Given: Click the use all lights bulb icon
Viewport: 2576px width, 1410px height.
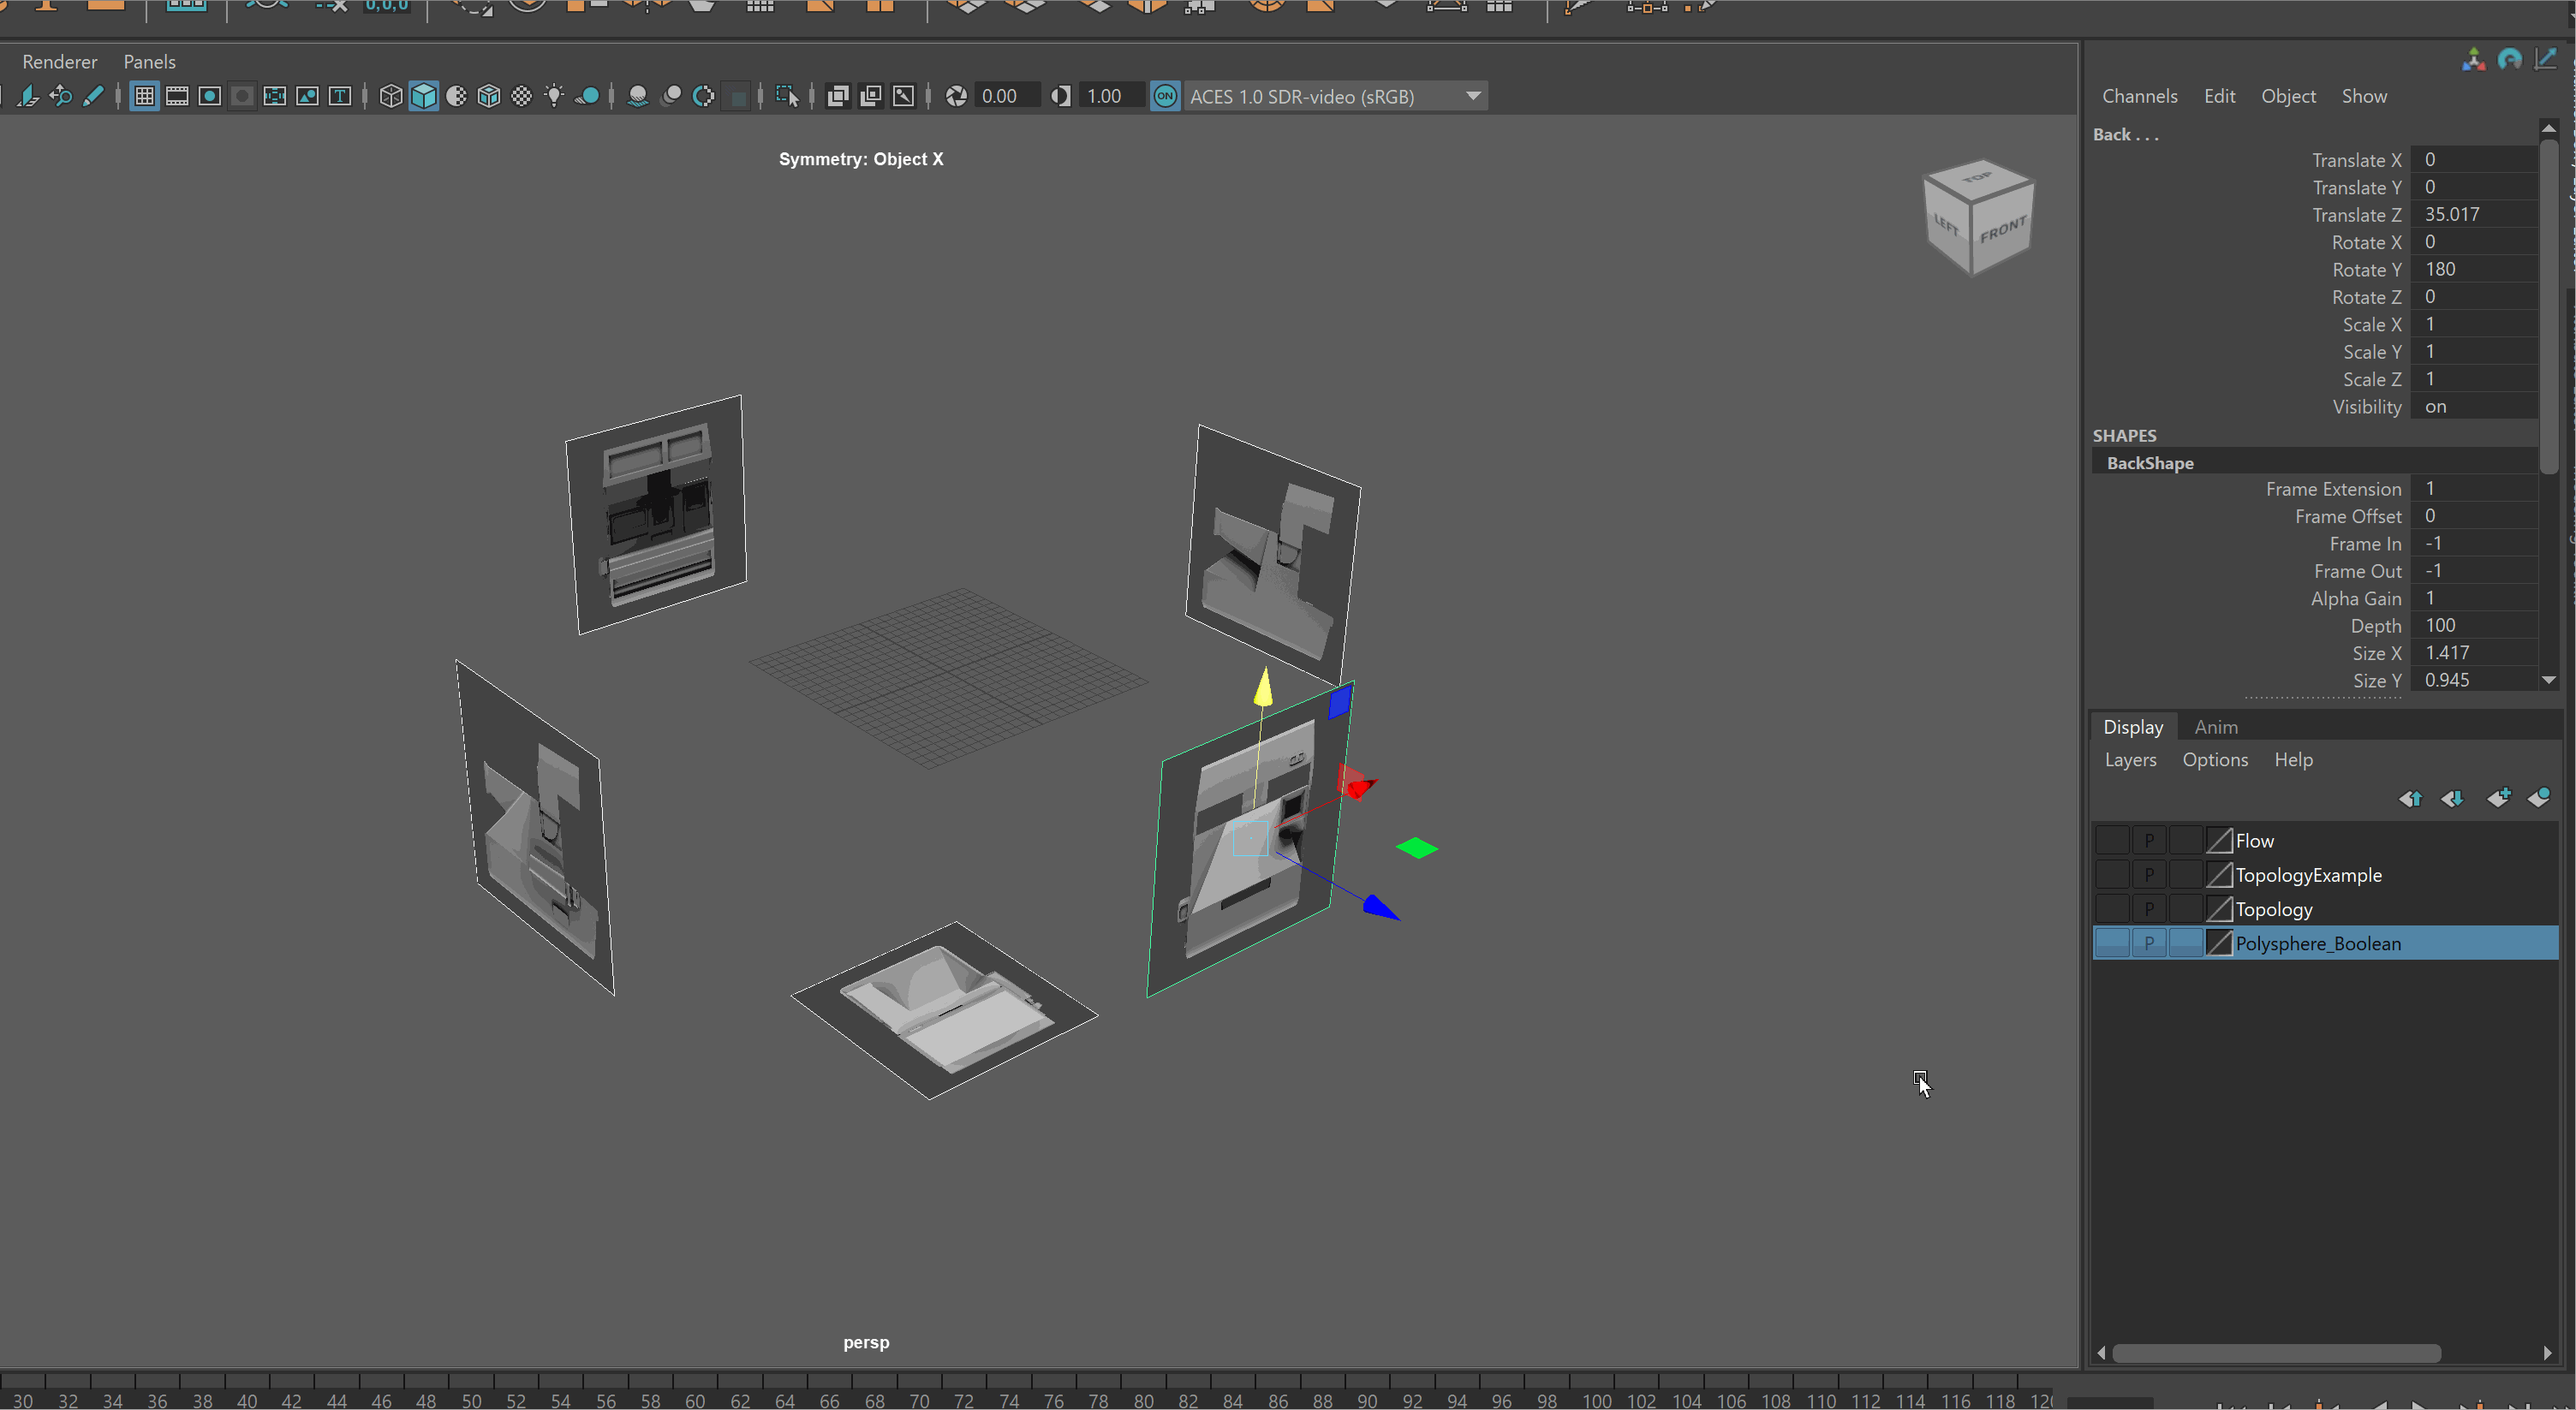Looking at the screenshot, I should click(x=554, y=96).
